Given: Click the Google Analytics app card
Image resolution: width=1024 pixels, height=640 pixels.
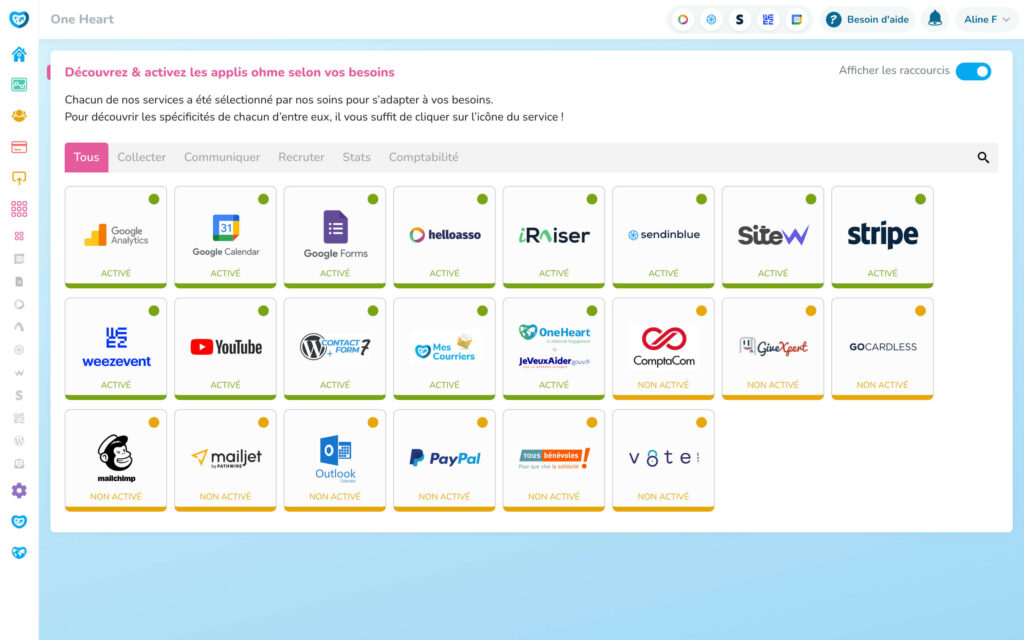Looking at the screenshot, I should pyautogui.click(x=116, y=236).
